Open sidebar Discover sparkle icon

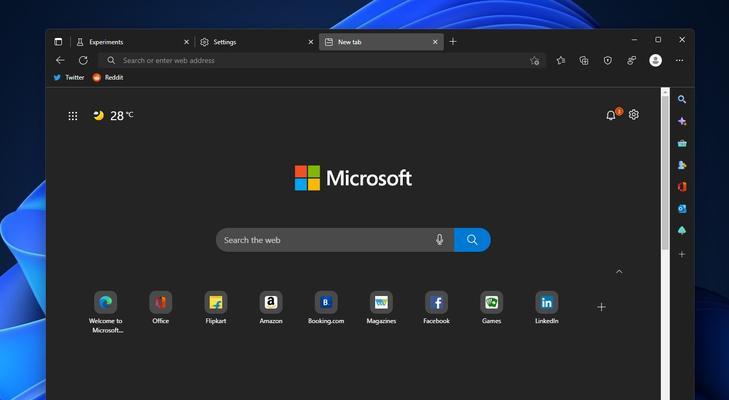pos(682,121)
